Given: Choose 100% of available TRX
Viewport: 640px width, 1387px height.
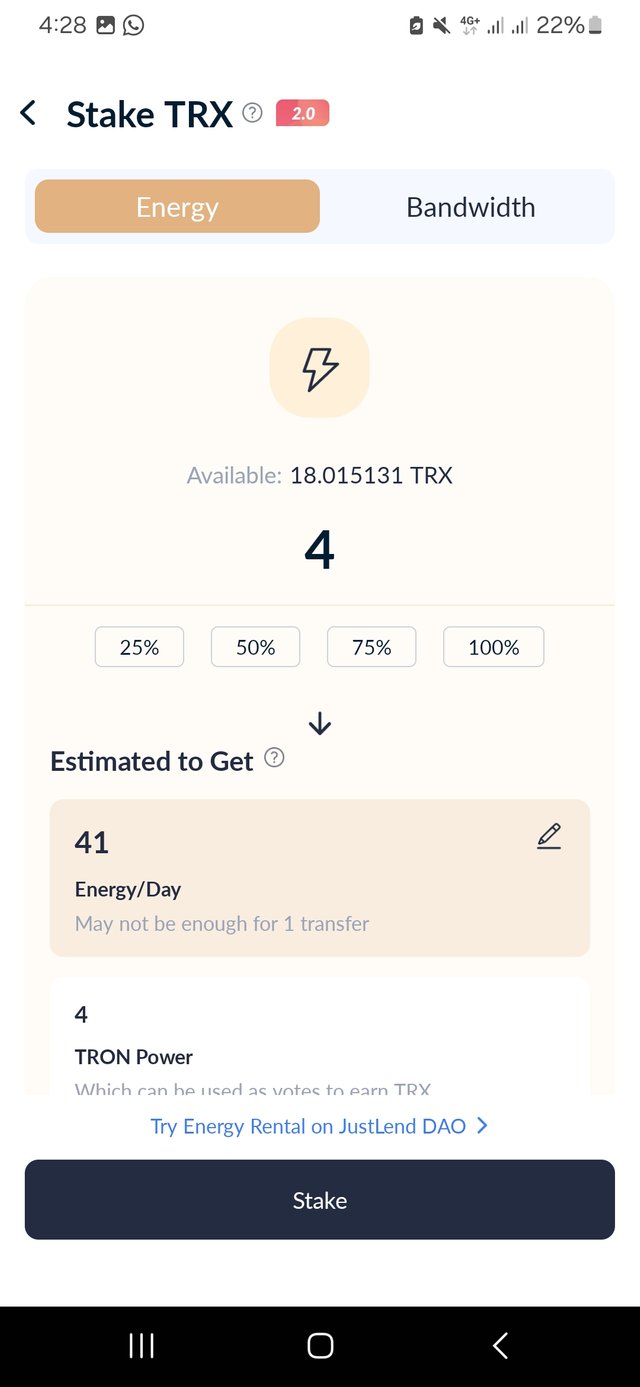Looking at the screenshot, I should (x=494, y=647).
